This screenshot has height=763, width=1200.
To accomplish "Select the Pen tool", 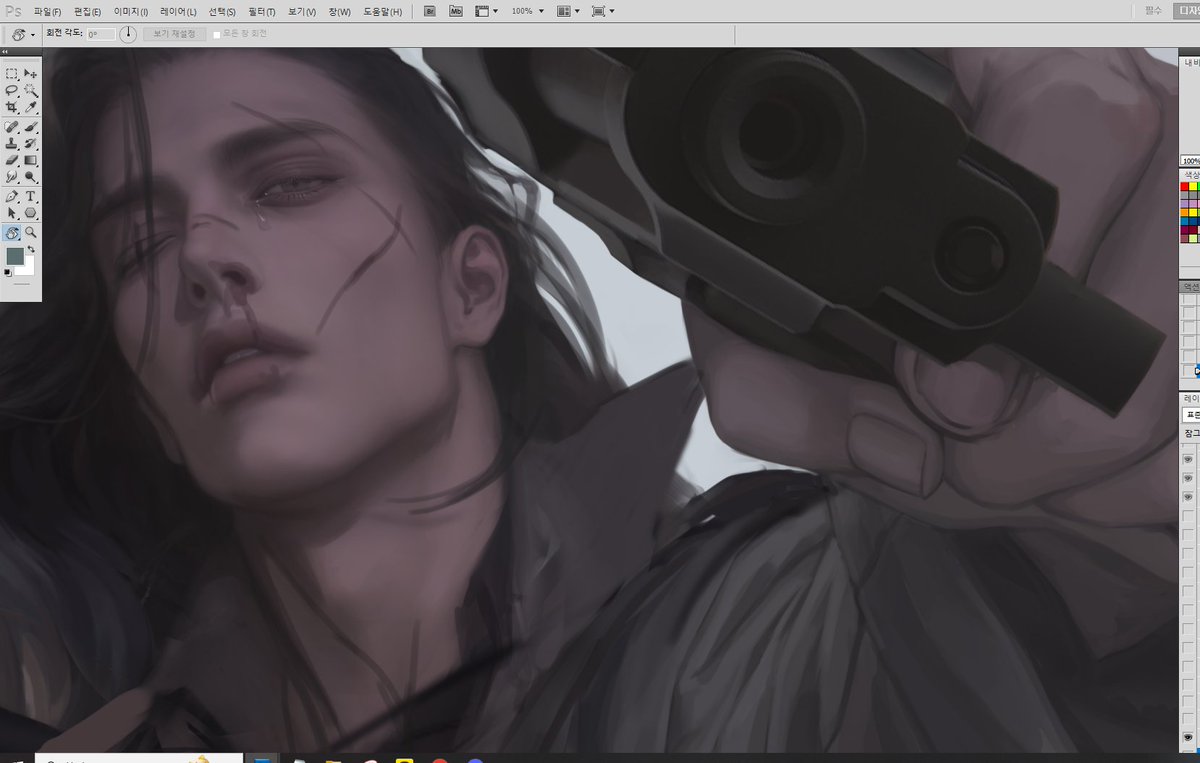I will (12, 196).
